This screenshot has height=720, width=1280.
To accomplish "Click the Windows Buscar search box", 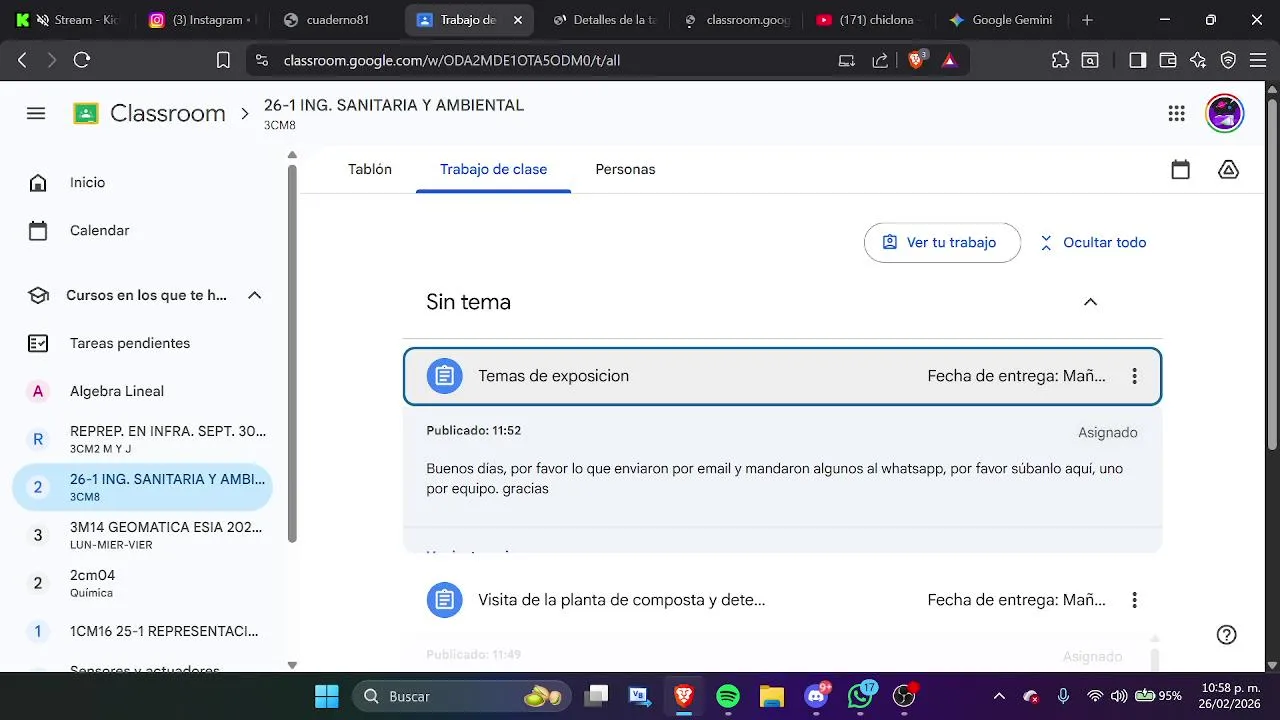I will click(x=460, y=696).
